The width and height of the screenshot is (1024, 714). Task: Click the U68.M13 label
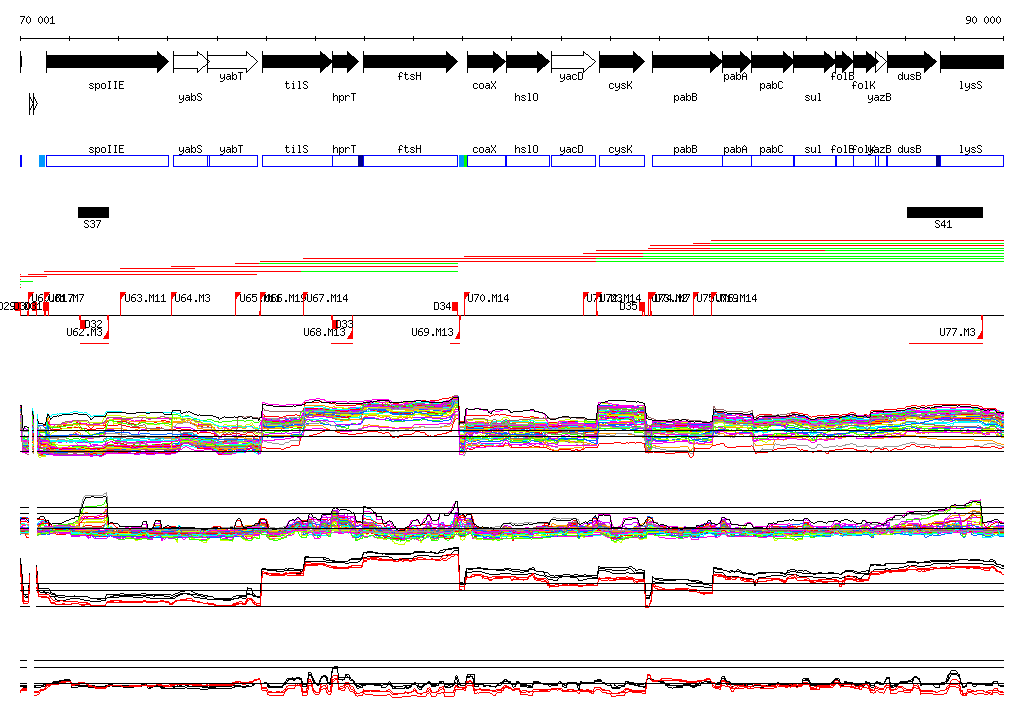324,333
